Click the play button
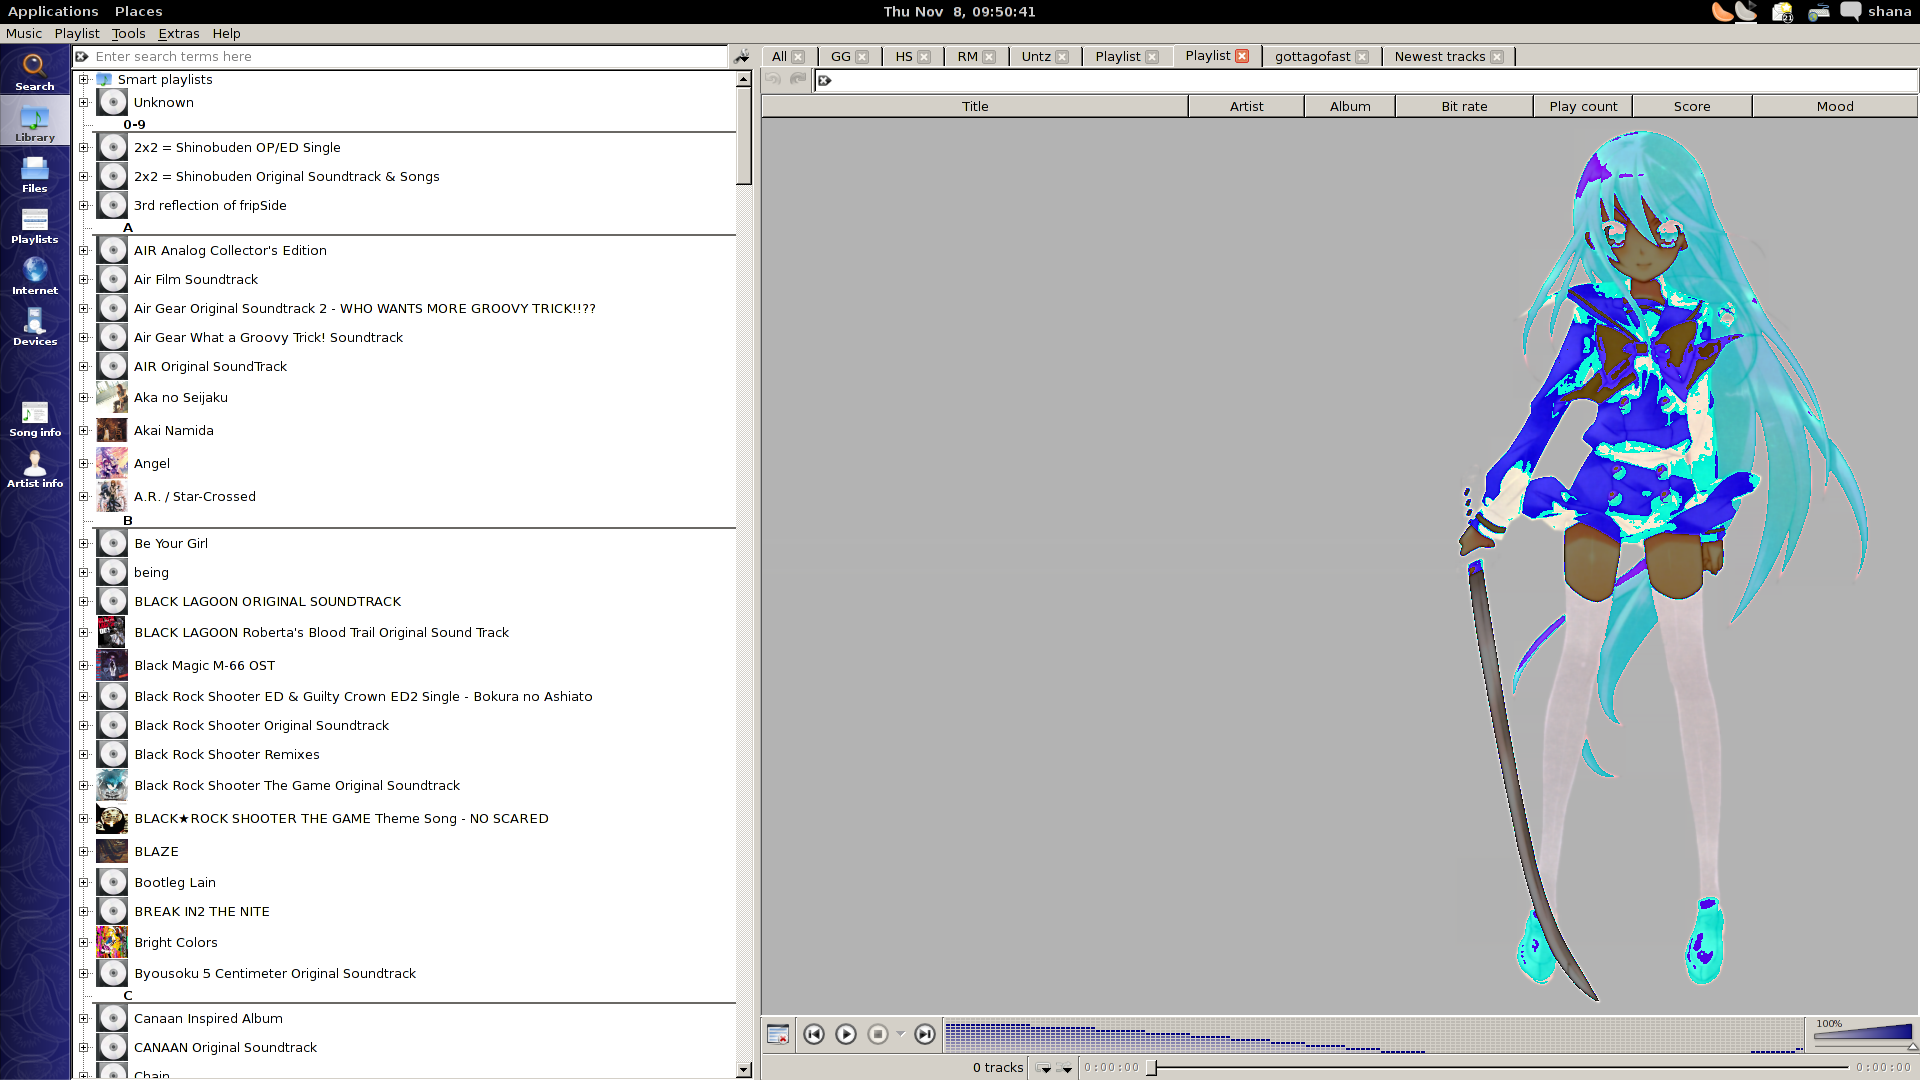The width and height of the screenshot is (1920, 1080). point(845,1034)
